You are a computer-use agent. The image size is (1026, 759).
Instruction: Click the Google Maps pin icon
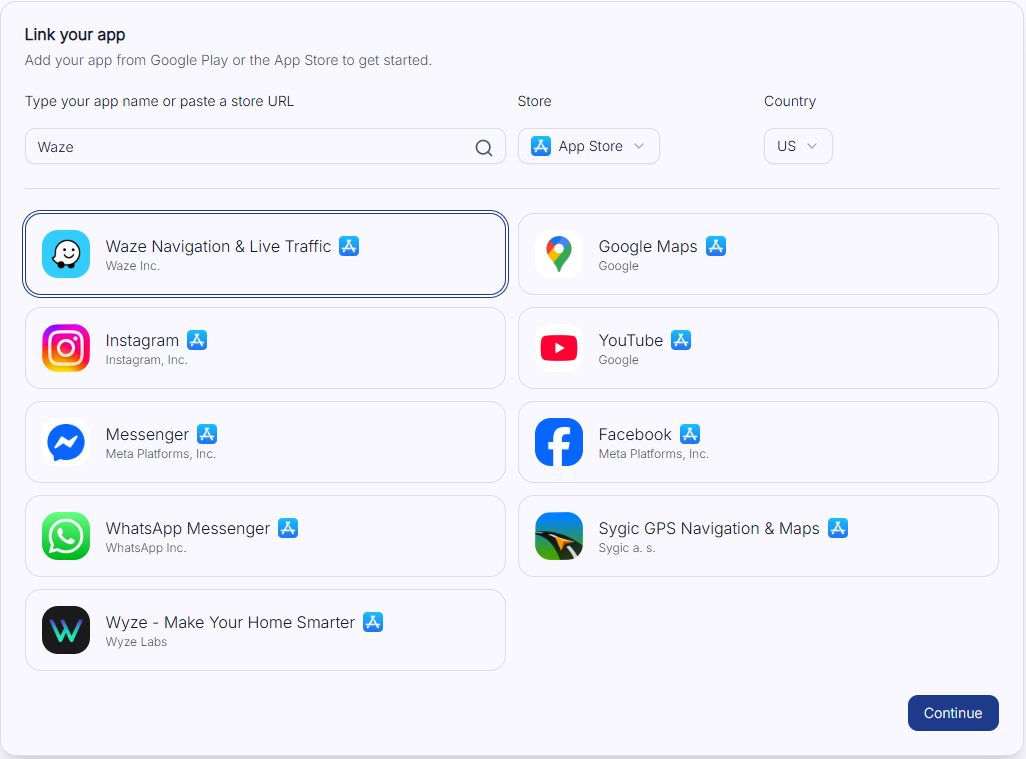point(559,254)
